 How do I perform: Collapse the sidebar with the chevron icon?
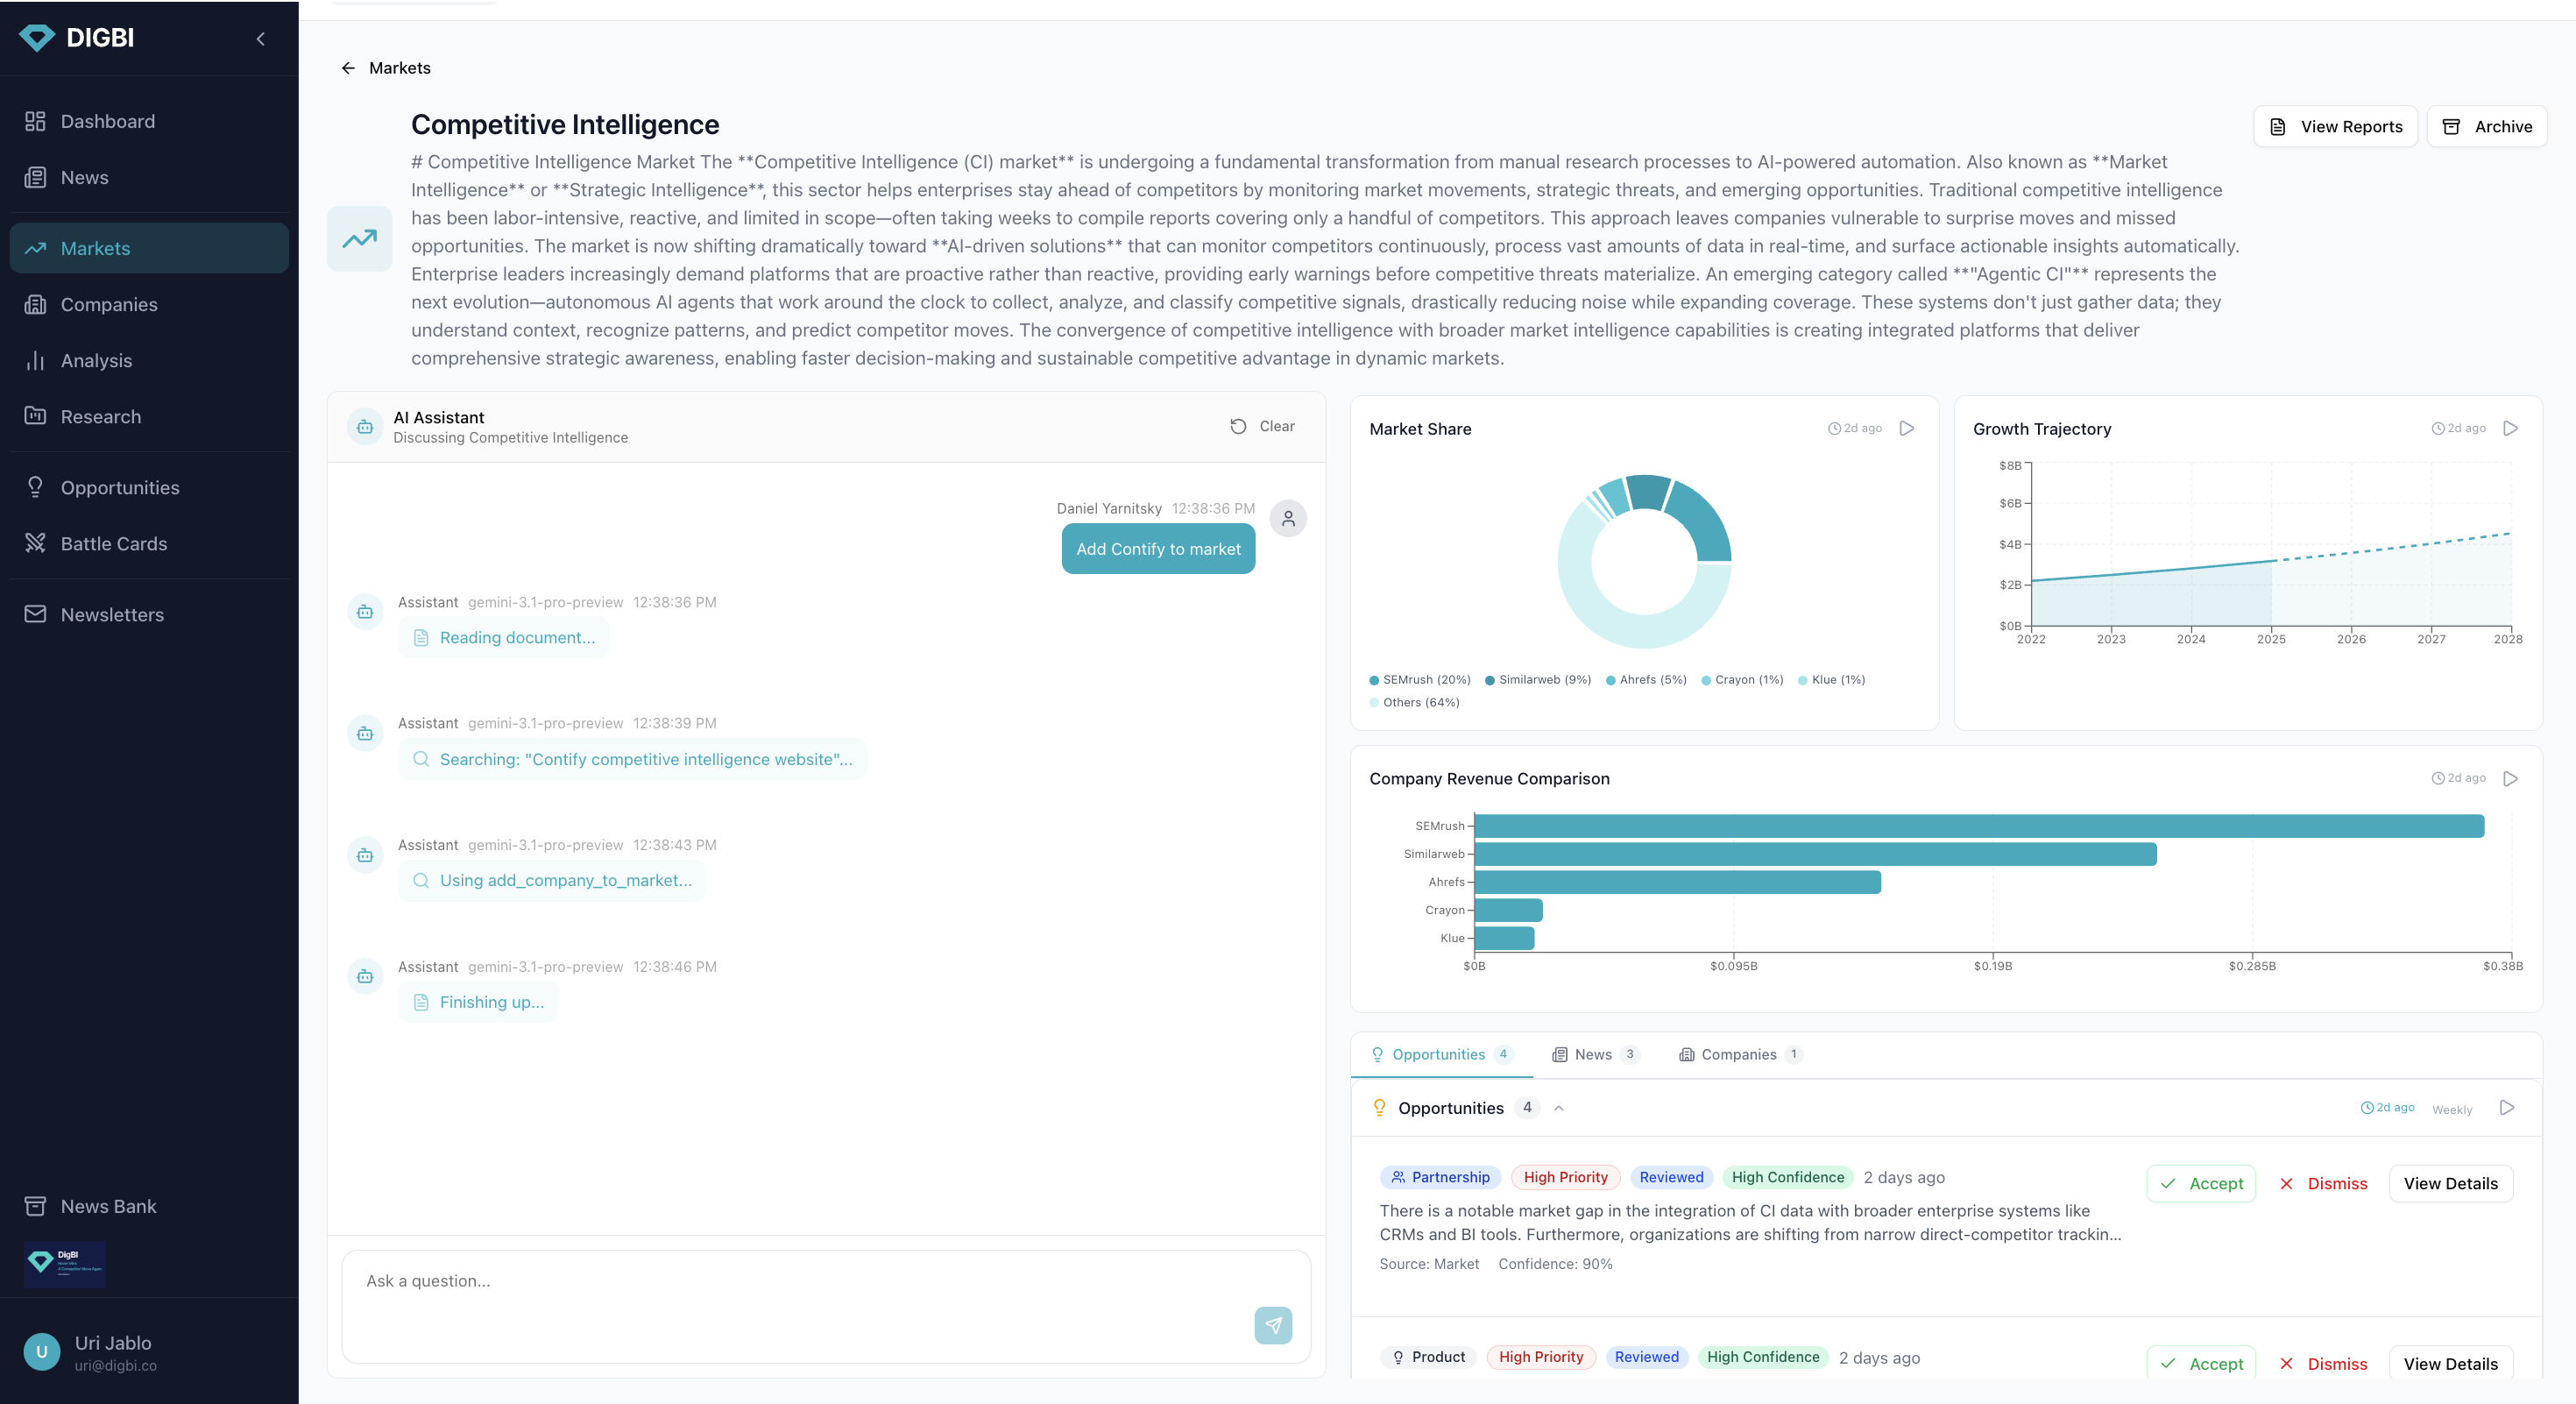(260, 39)
